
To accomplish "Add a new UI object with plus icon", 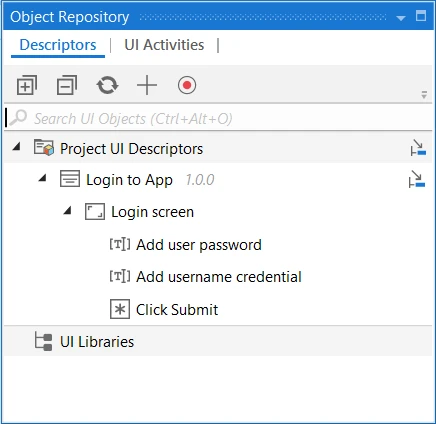I will click(x=147, y=85).
